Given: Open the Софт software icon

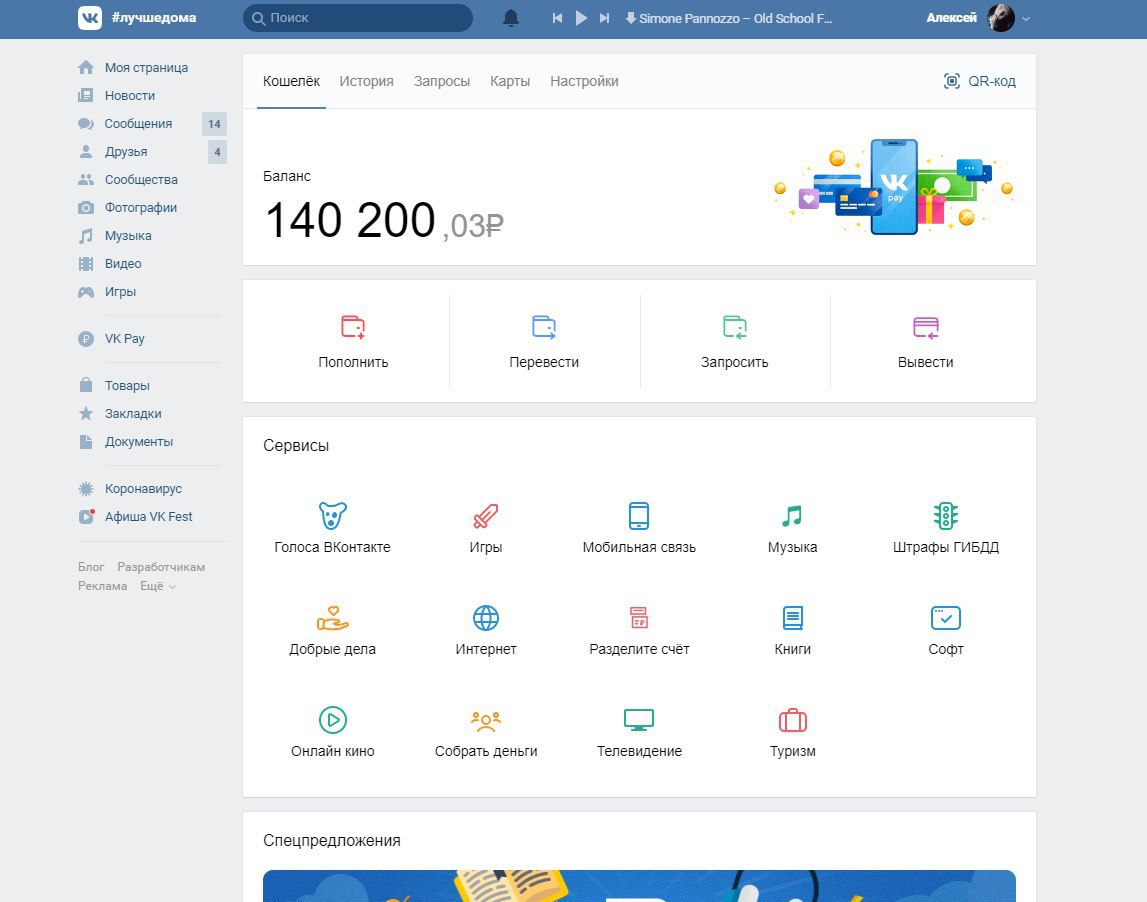Looking at the screenshot, I should [946, 618].
